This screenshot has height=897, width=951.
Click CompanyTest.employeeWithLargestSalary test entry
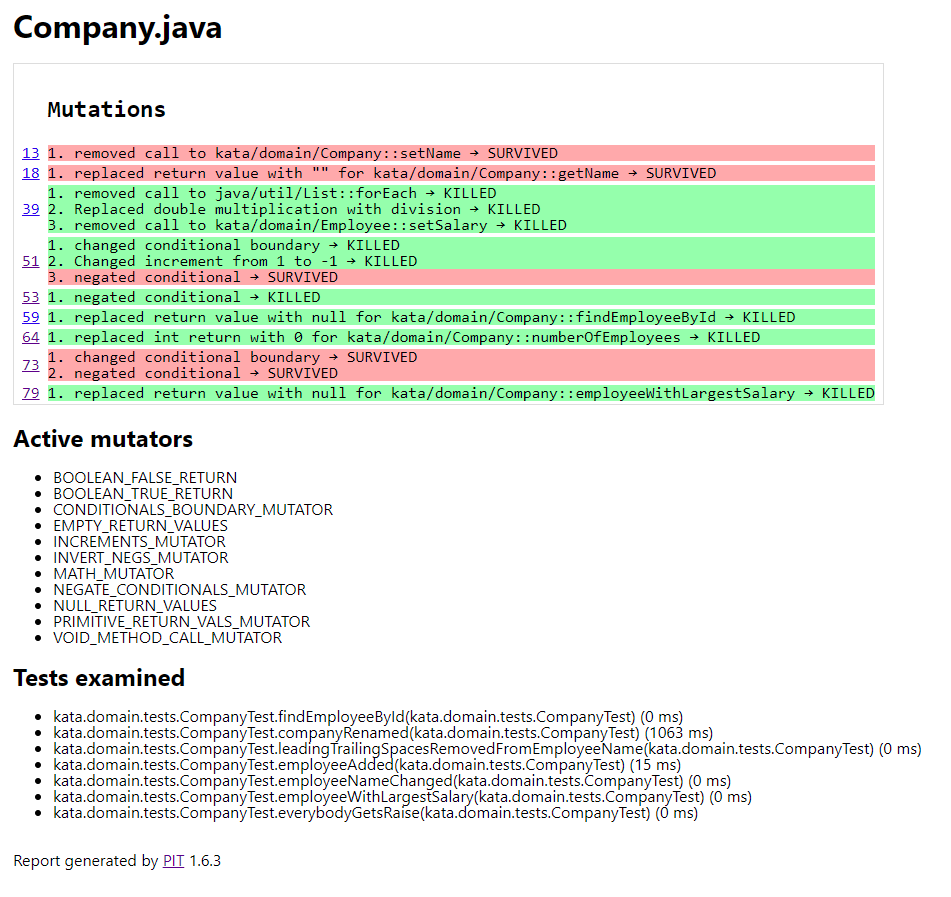click(403, 797)
